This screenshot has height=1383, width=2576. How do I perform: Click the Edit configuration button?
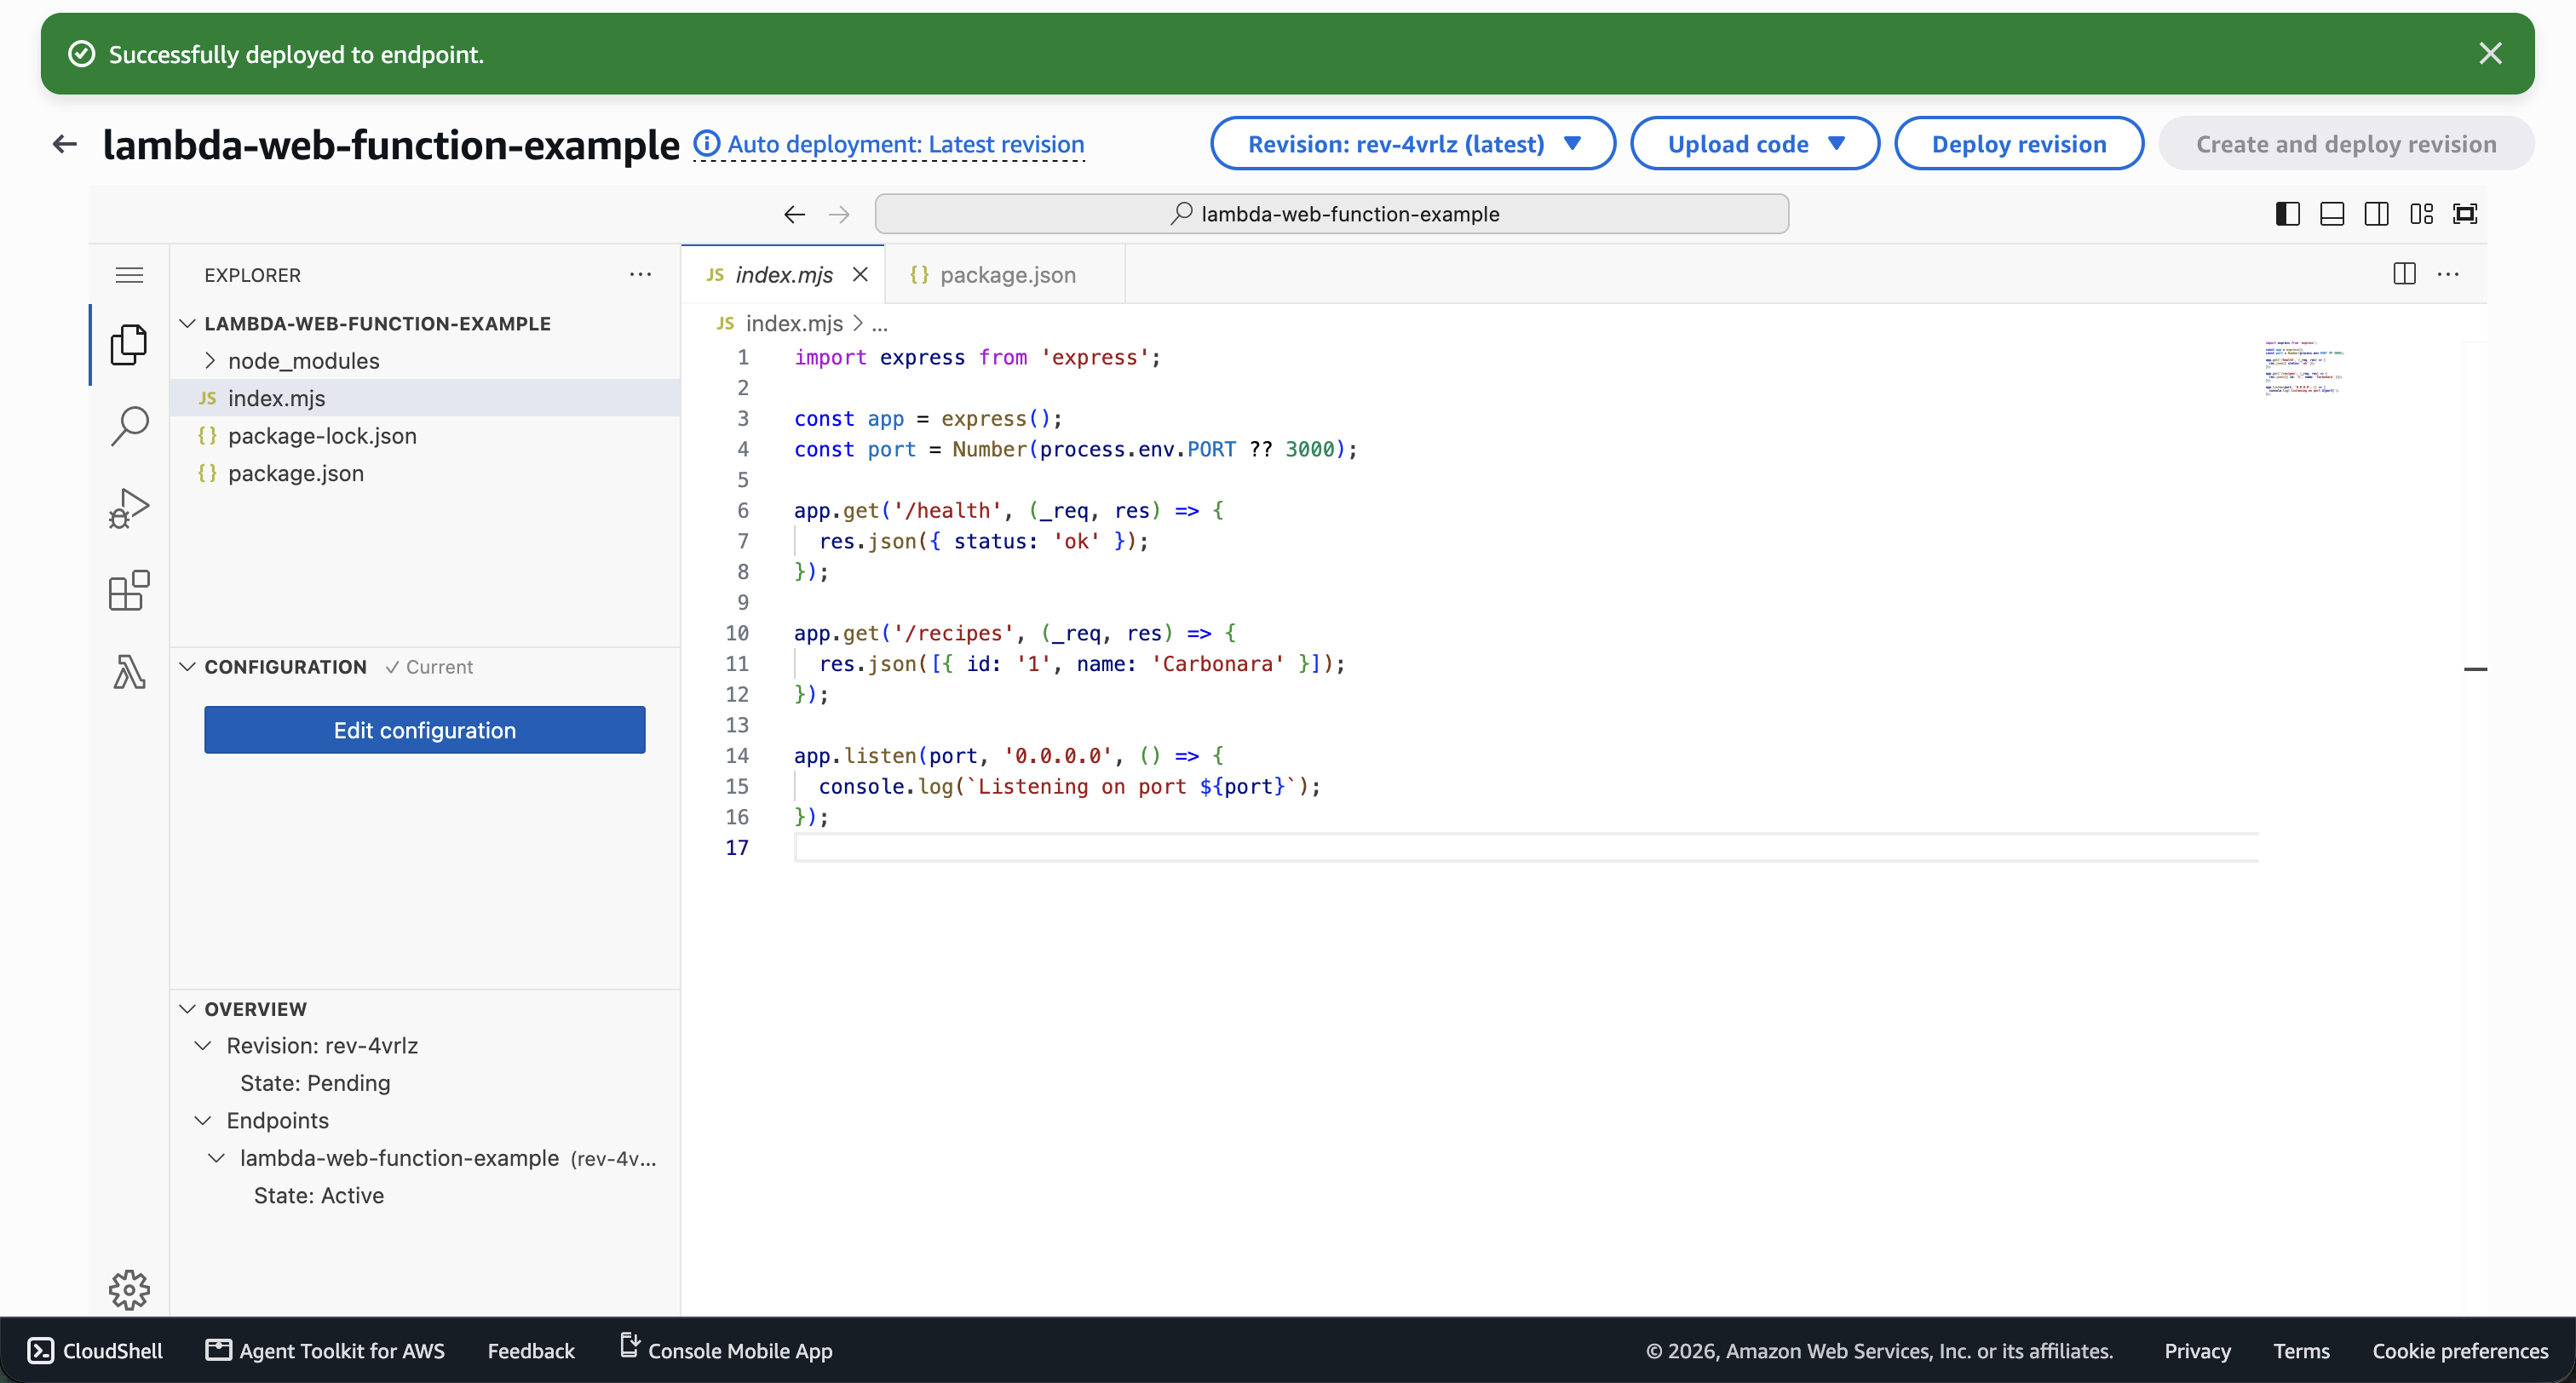point(425,730)
